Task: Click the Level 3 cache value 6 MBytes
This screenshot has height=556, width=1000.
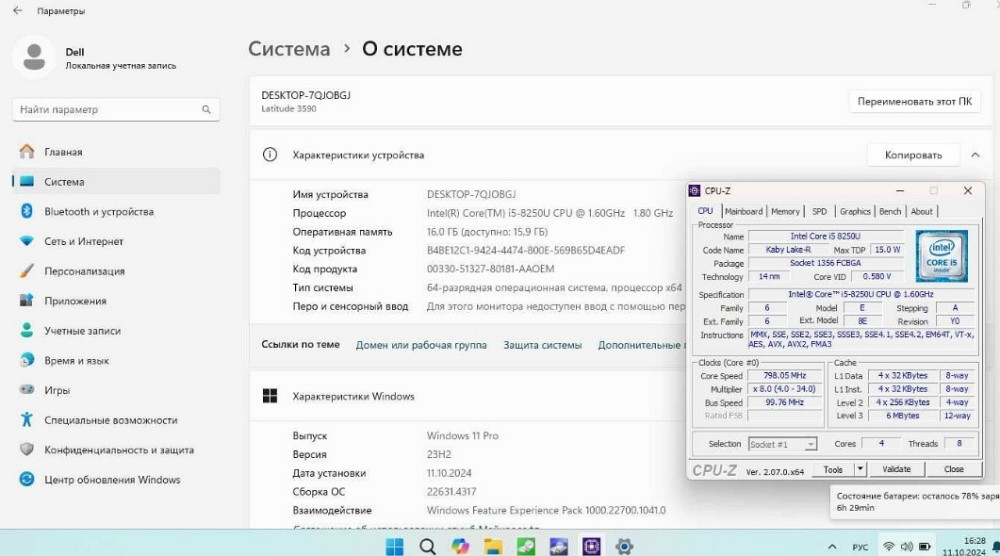Action: point(902,416)
